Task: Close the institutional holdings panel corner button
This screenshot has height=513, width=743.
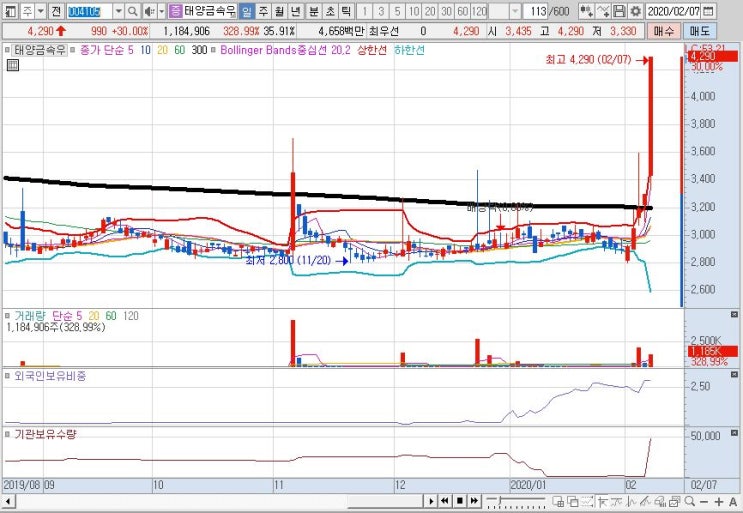Action: [734, 433]
